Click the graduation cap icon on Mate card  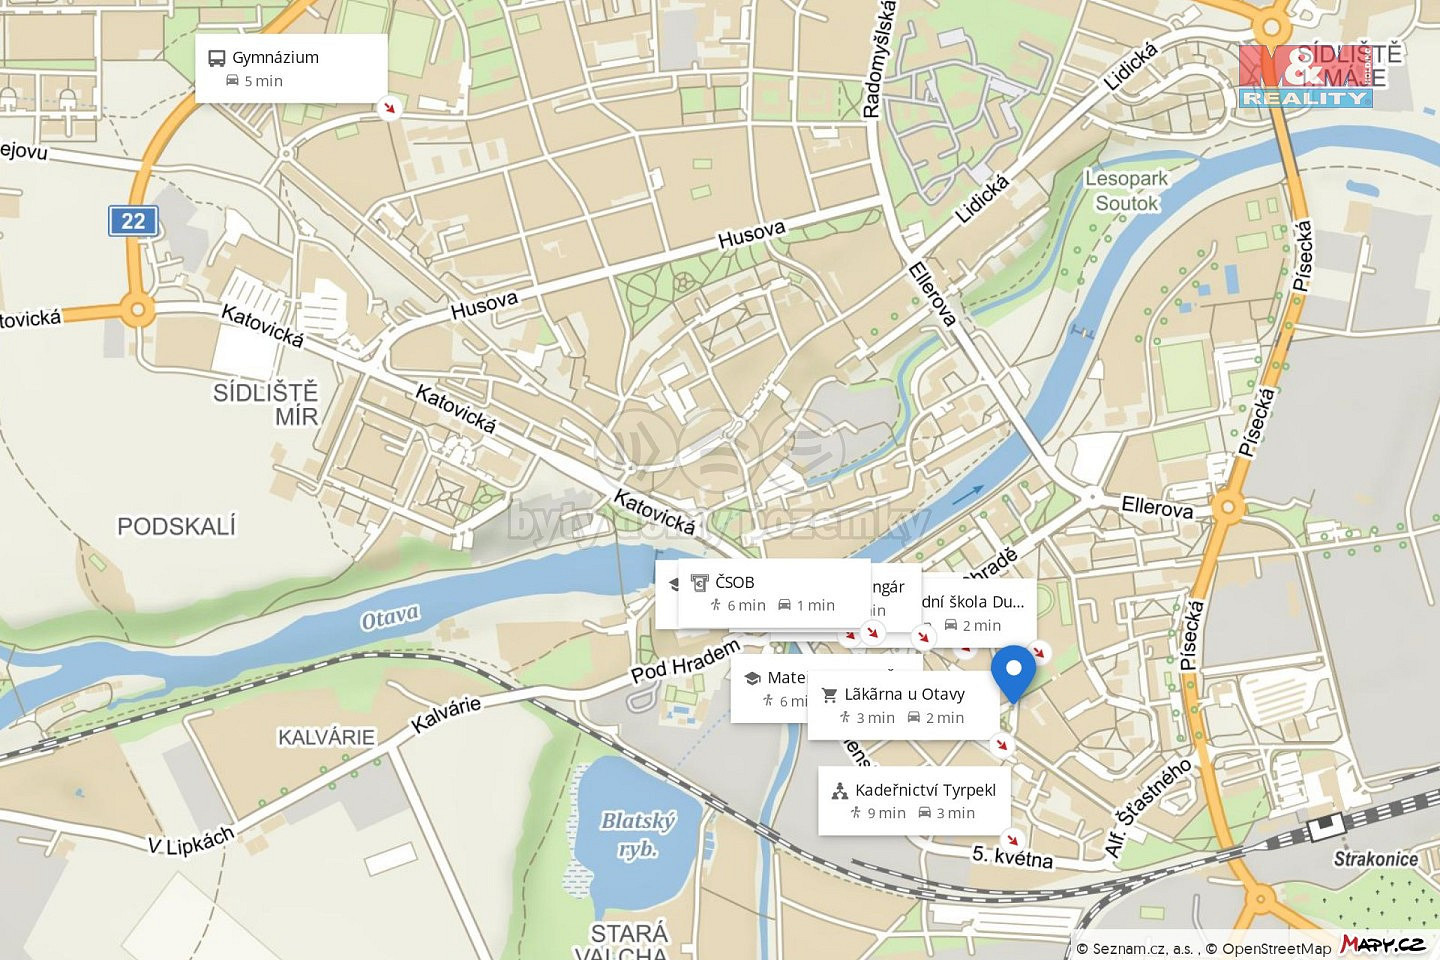click(x=753, y=678)
